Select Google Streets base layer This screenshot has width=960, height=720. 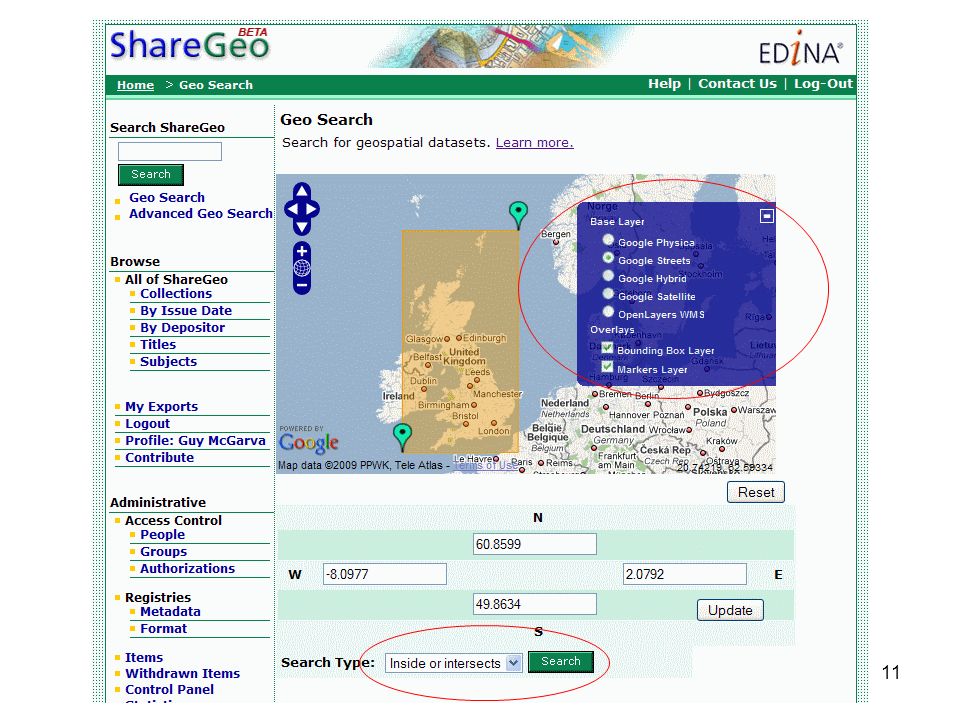coord(608,258)
